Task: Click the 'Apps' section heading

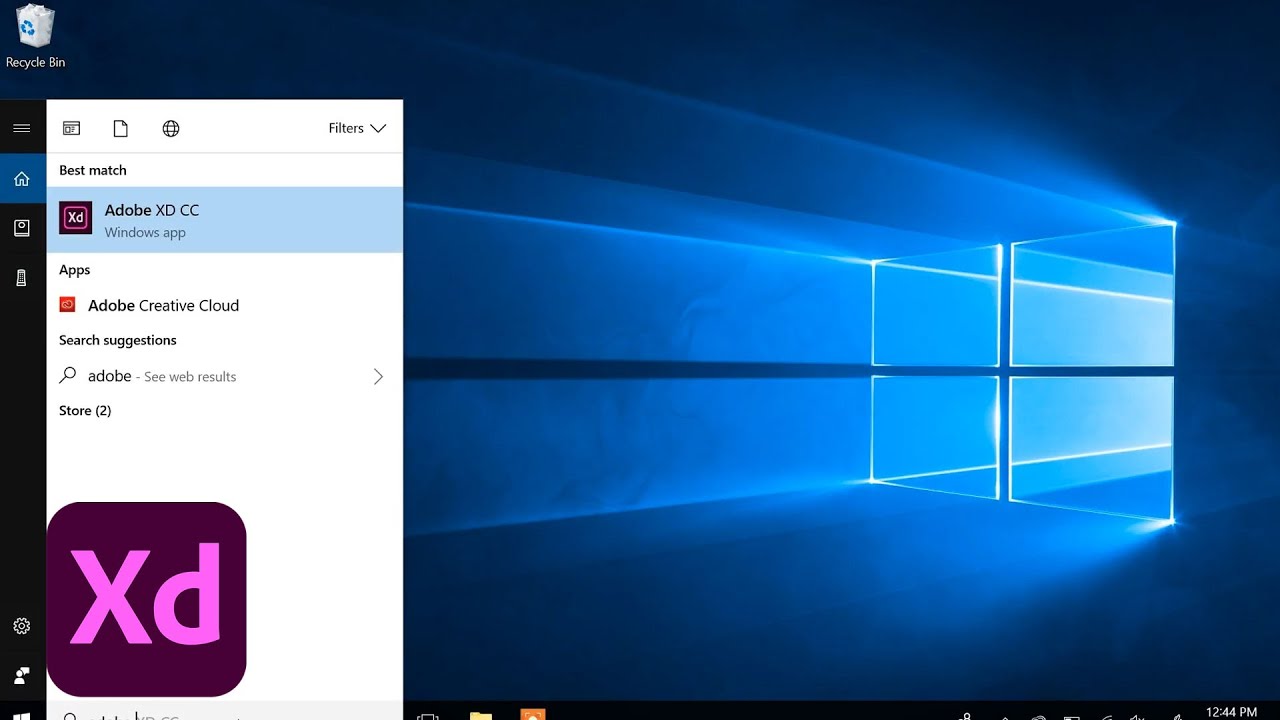Action: click(75, 270)
